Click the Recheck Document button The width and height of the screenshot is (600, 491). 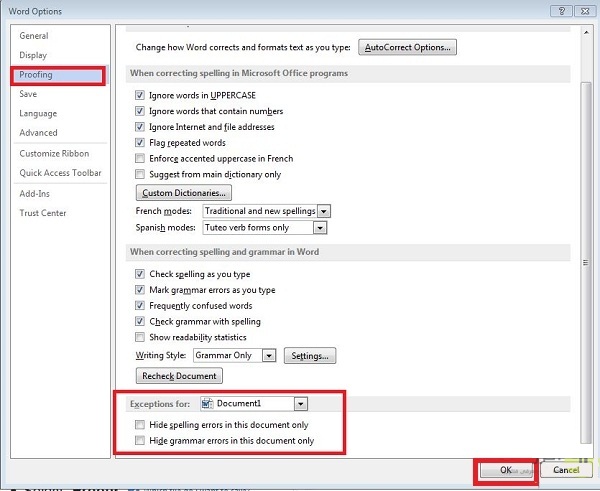click(x=178, y=376)
